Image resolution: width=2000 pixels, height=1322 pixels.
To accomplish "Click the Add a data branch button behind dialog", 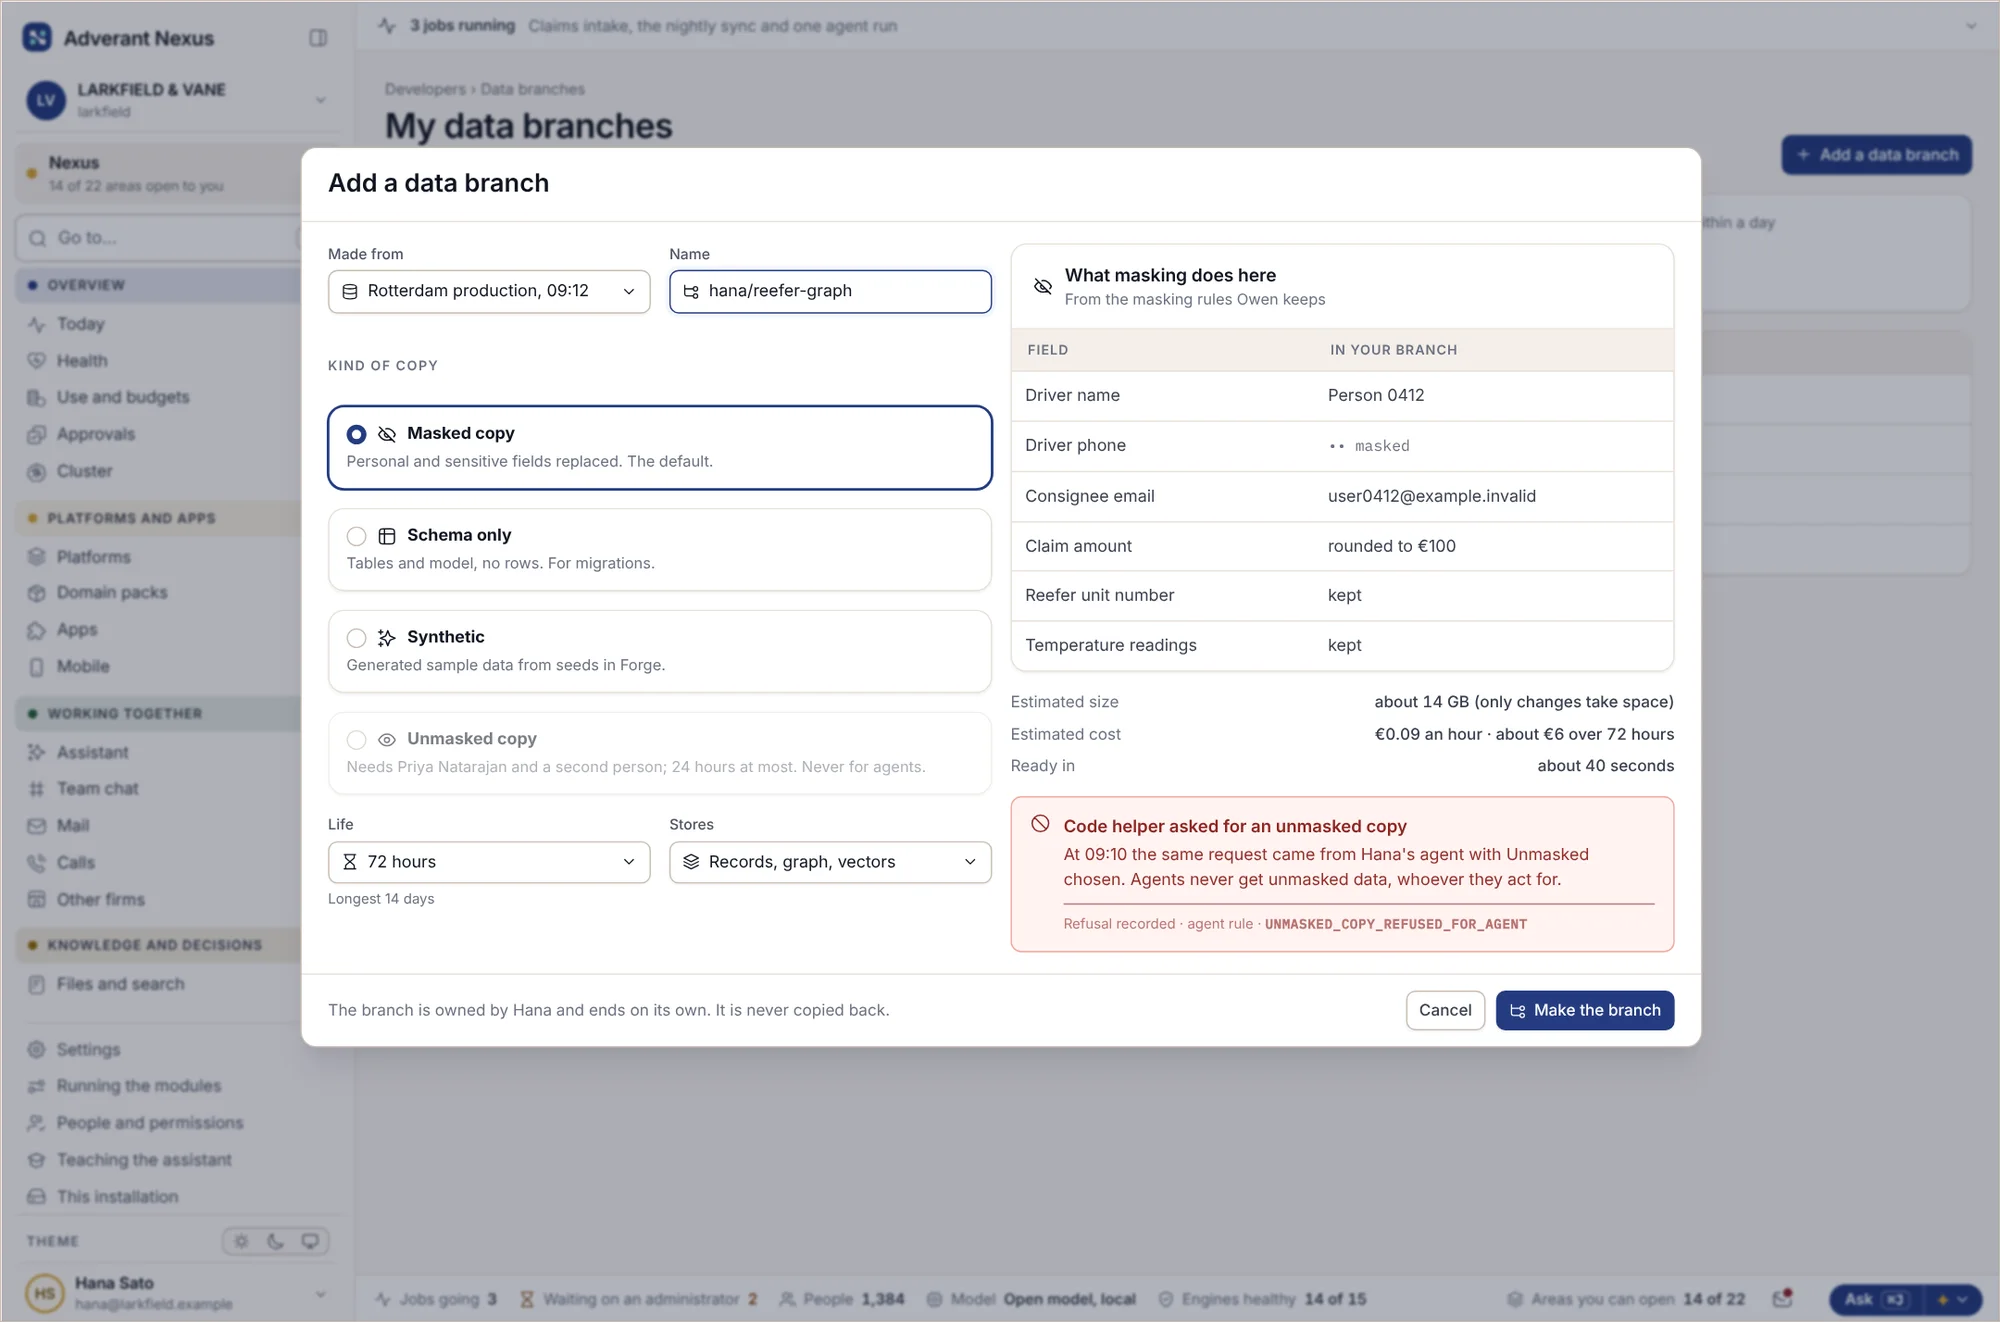I will 1876,155.
